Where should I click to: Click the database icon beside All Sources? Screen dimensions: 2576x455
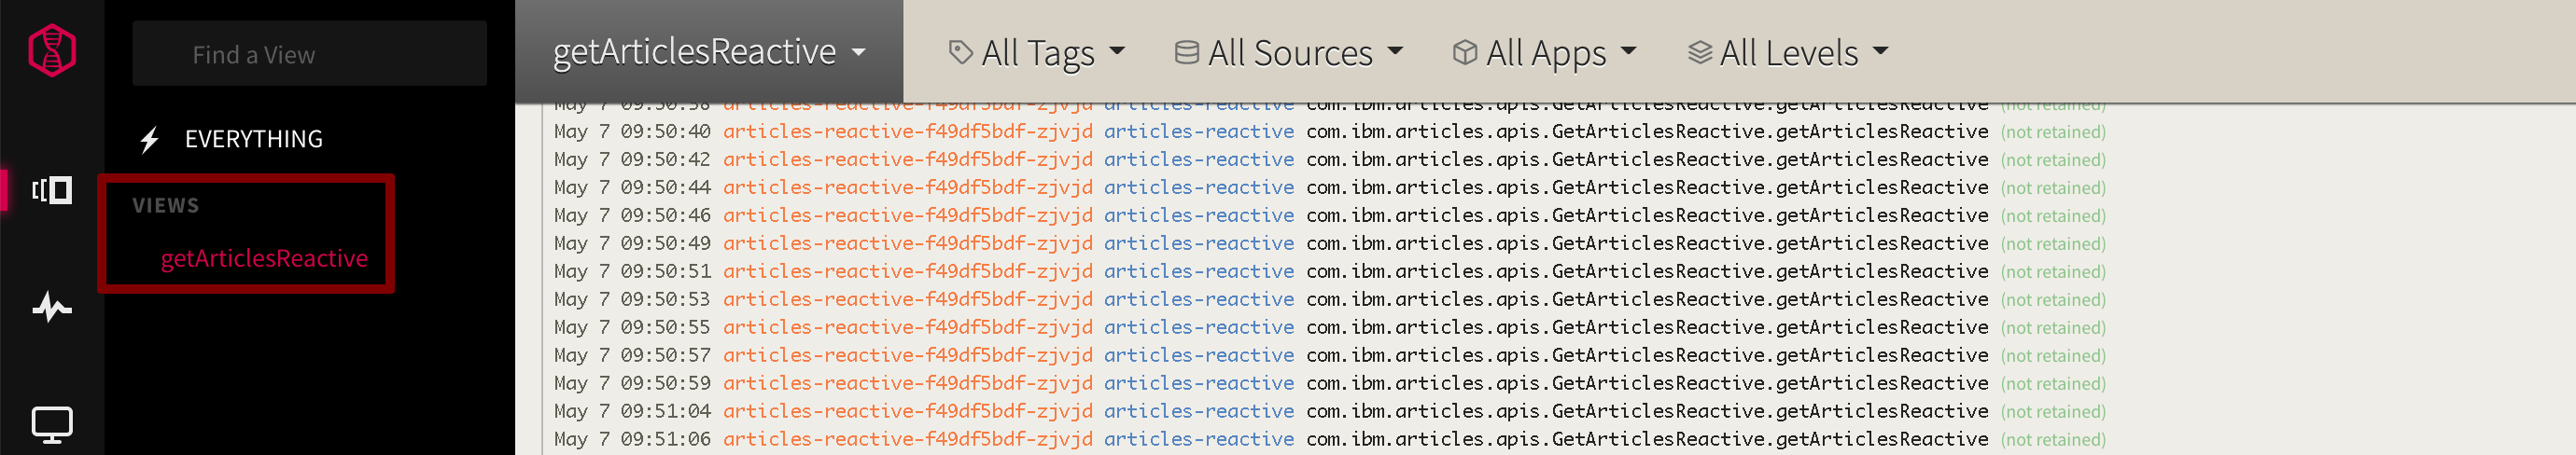(1186, 52)
